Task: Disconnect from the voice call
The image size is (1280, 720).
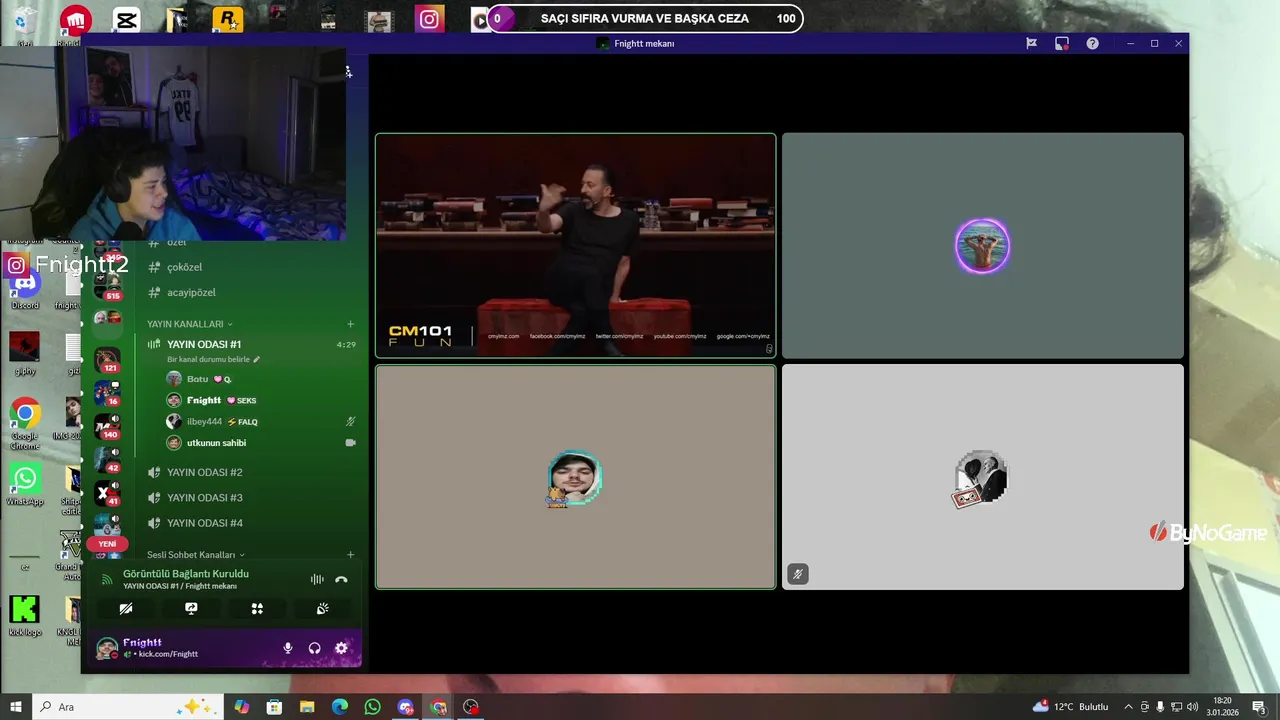Action: (341, 579)
